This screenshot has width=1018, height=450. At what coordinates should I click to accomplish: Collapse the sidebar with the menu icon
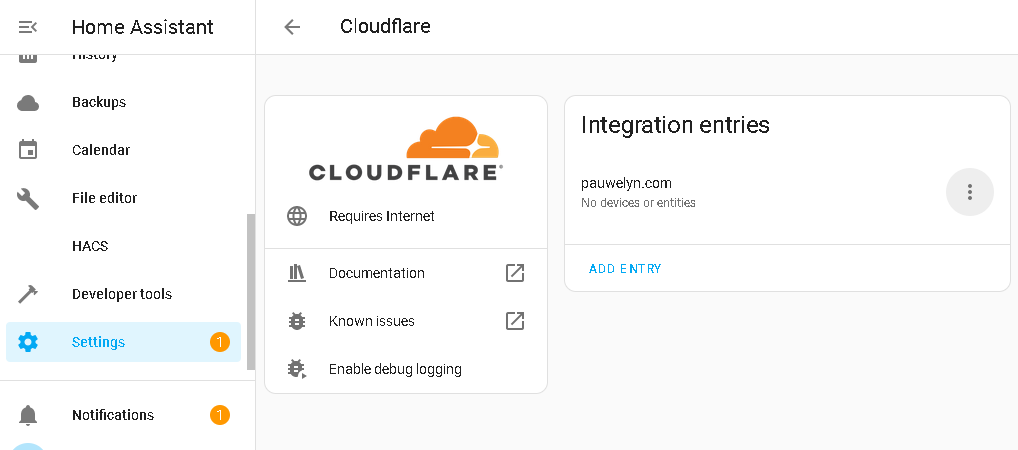click(x=27, y=27)
